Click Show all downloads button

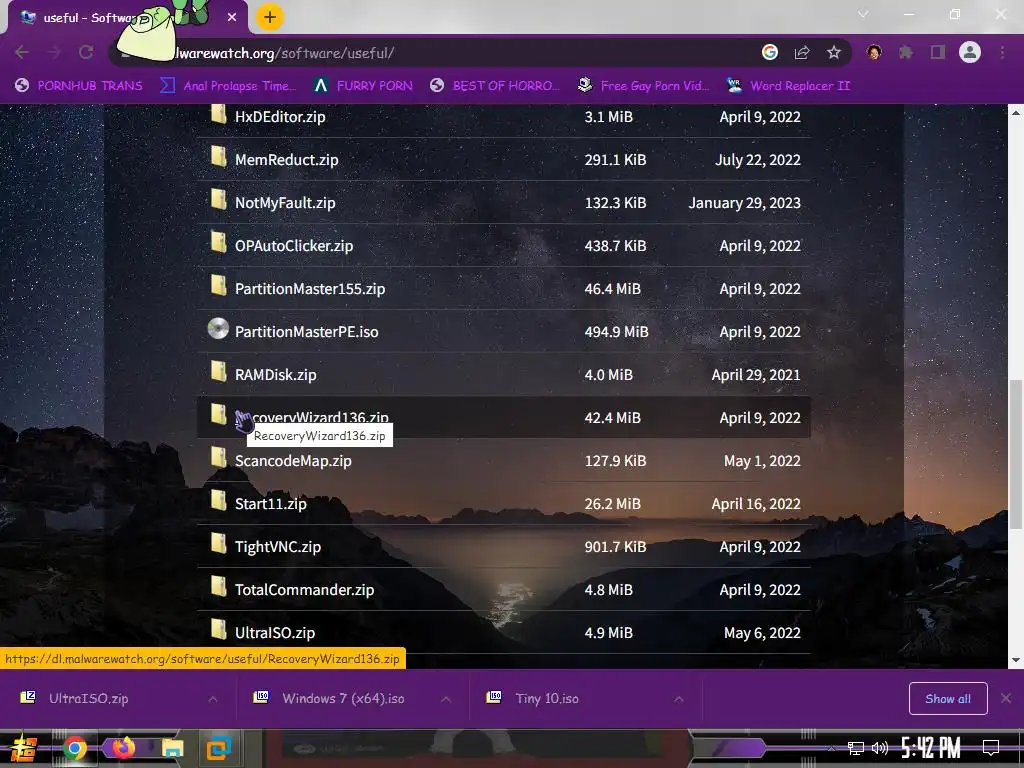pos(948,699)
